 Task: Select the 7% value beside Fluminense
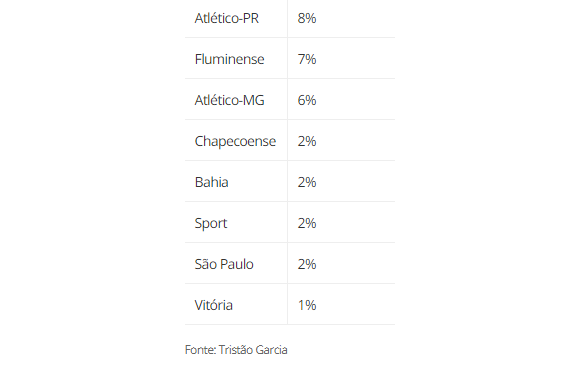307,59
